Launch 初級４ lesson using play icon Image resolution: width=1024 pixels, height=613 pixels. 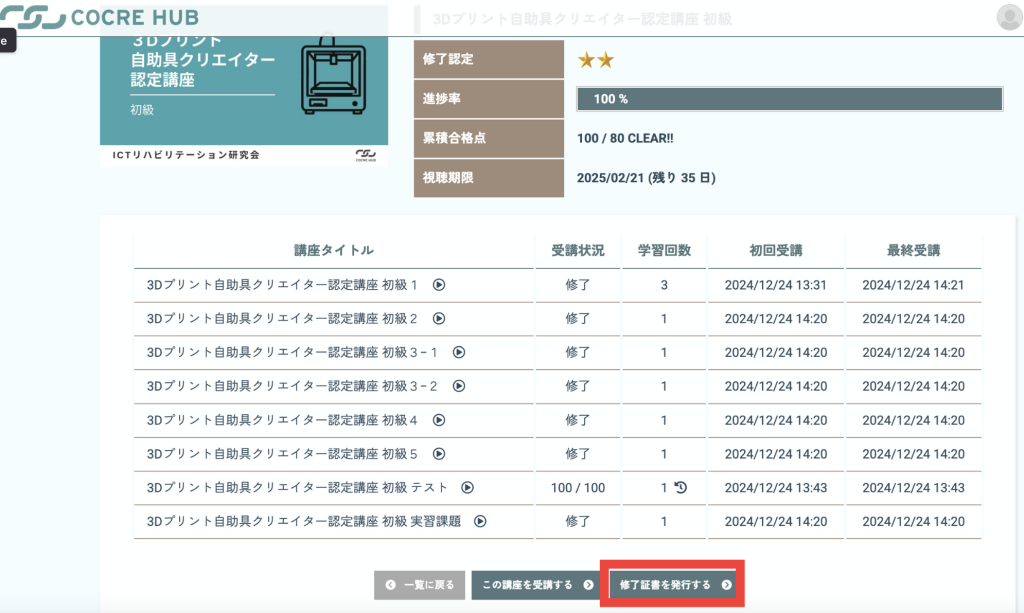438,420
